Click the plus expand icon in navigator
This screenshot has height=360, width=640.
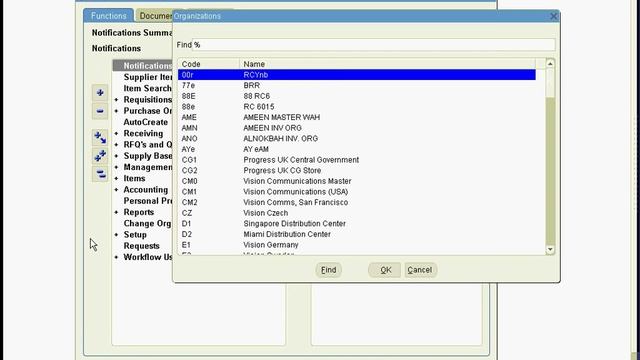(100, 93)
